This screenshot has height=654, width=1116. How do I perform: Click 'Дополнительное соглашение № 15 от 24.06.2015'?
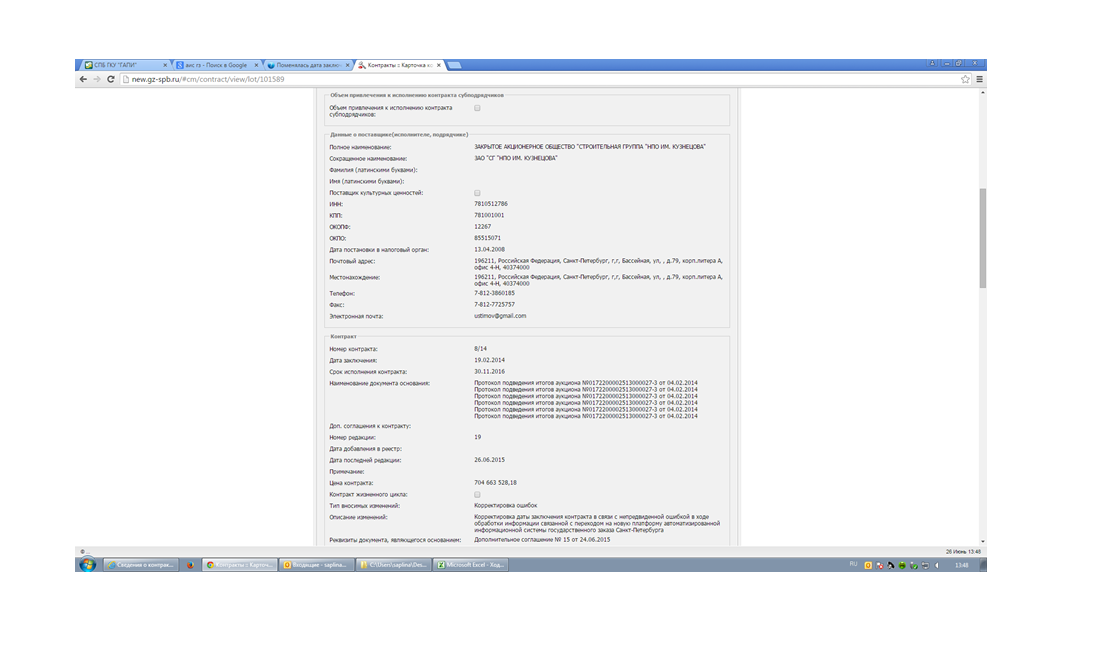click(x=542, y=540)
